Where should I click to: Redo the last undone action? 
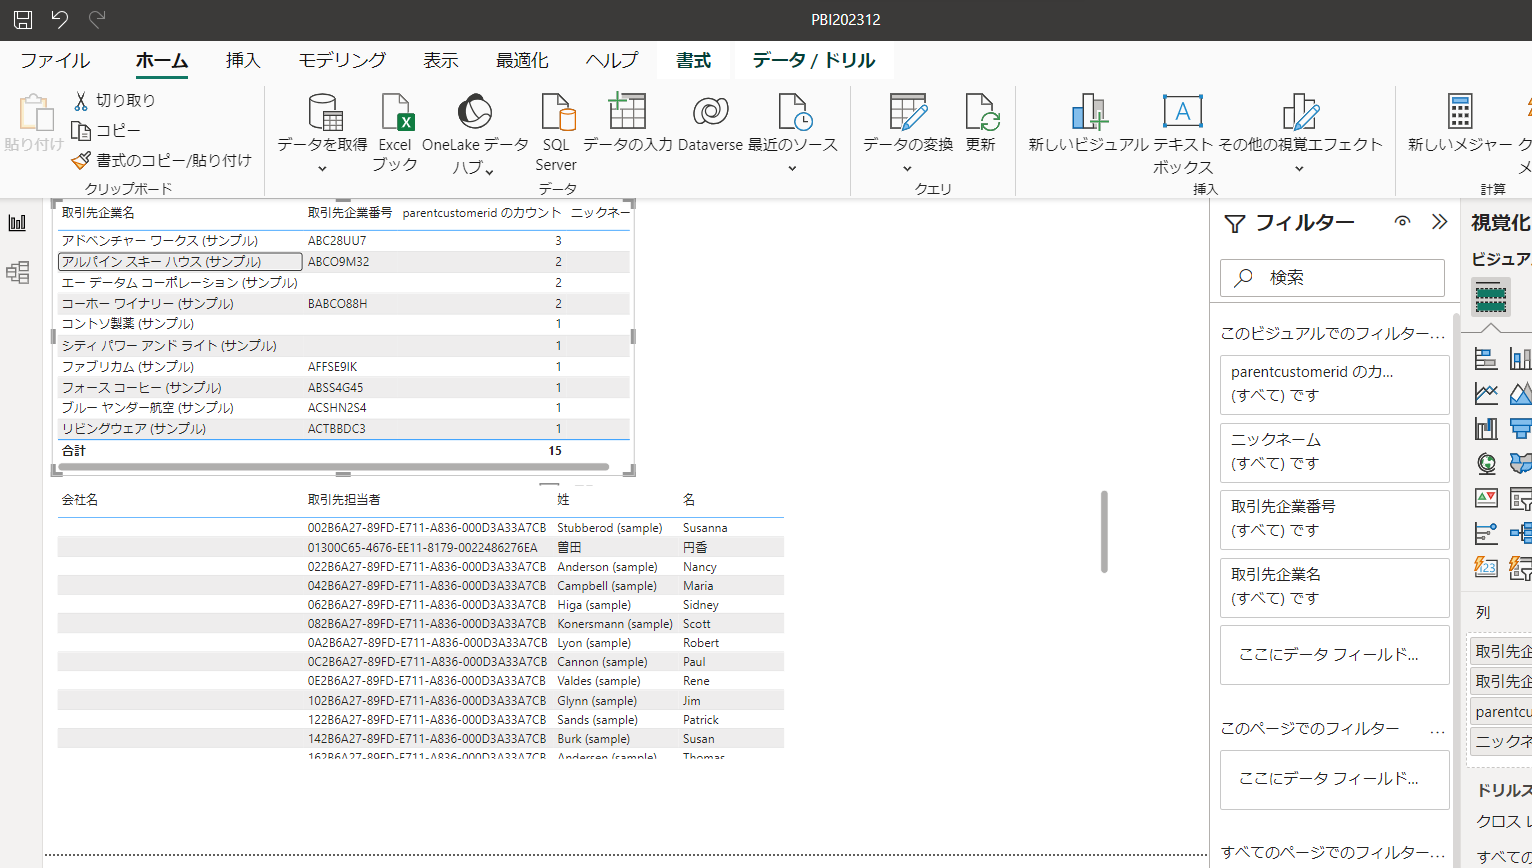pyautogui.click(x=97, y=19)
